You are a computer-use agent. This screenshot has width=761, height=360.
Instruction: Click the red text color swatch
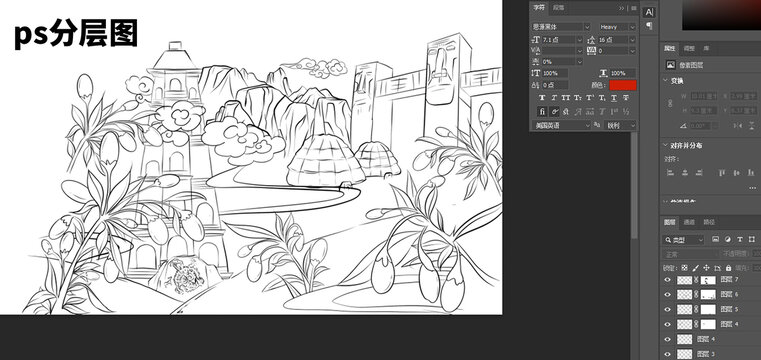[623, 85]
